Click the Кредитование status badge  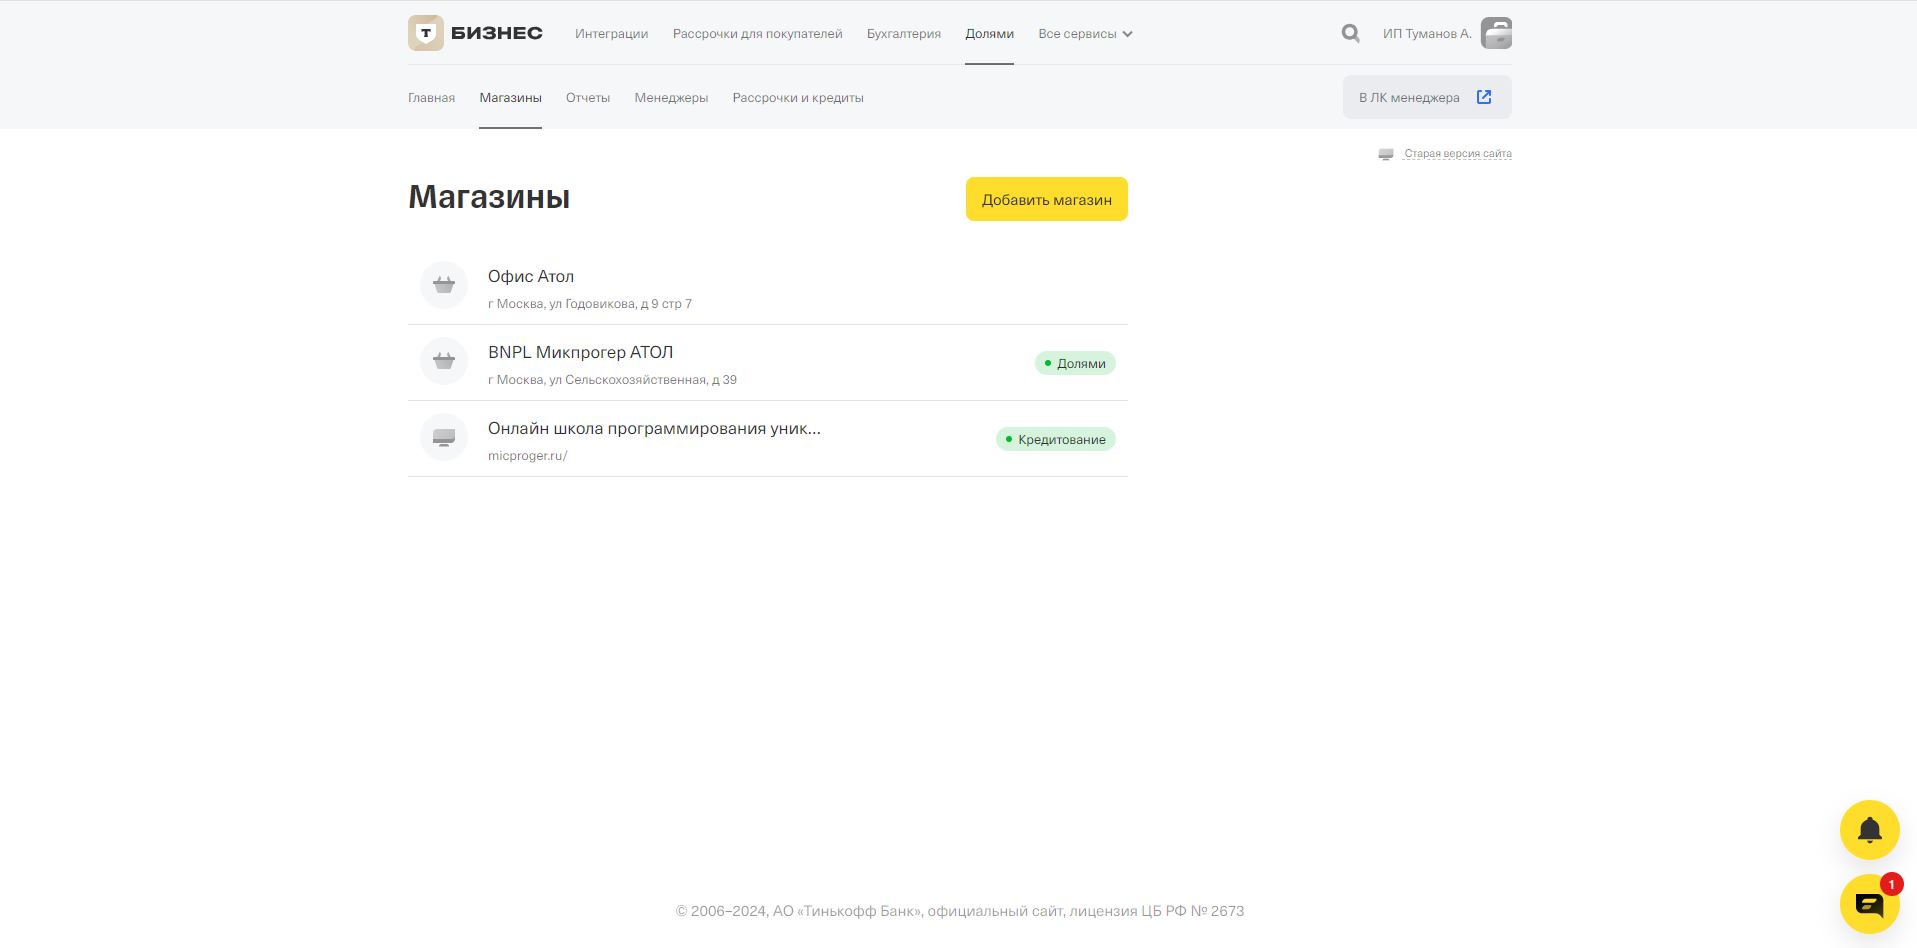[x=1055, y=439]
